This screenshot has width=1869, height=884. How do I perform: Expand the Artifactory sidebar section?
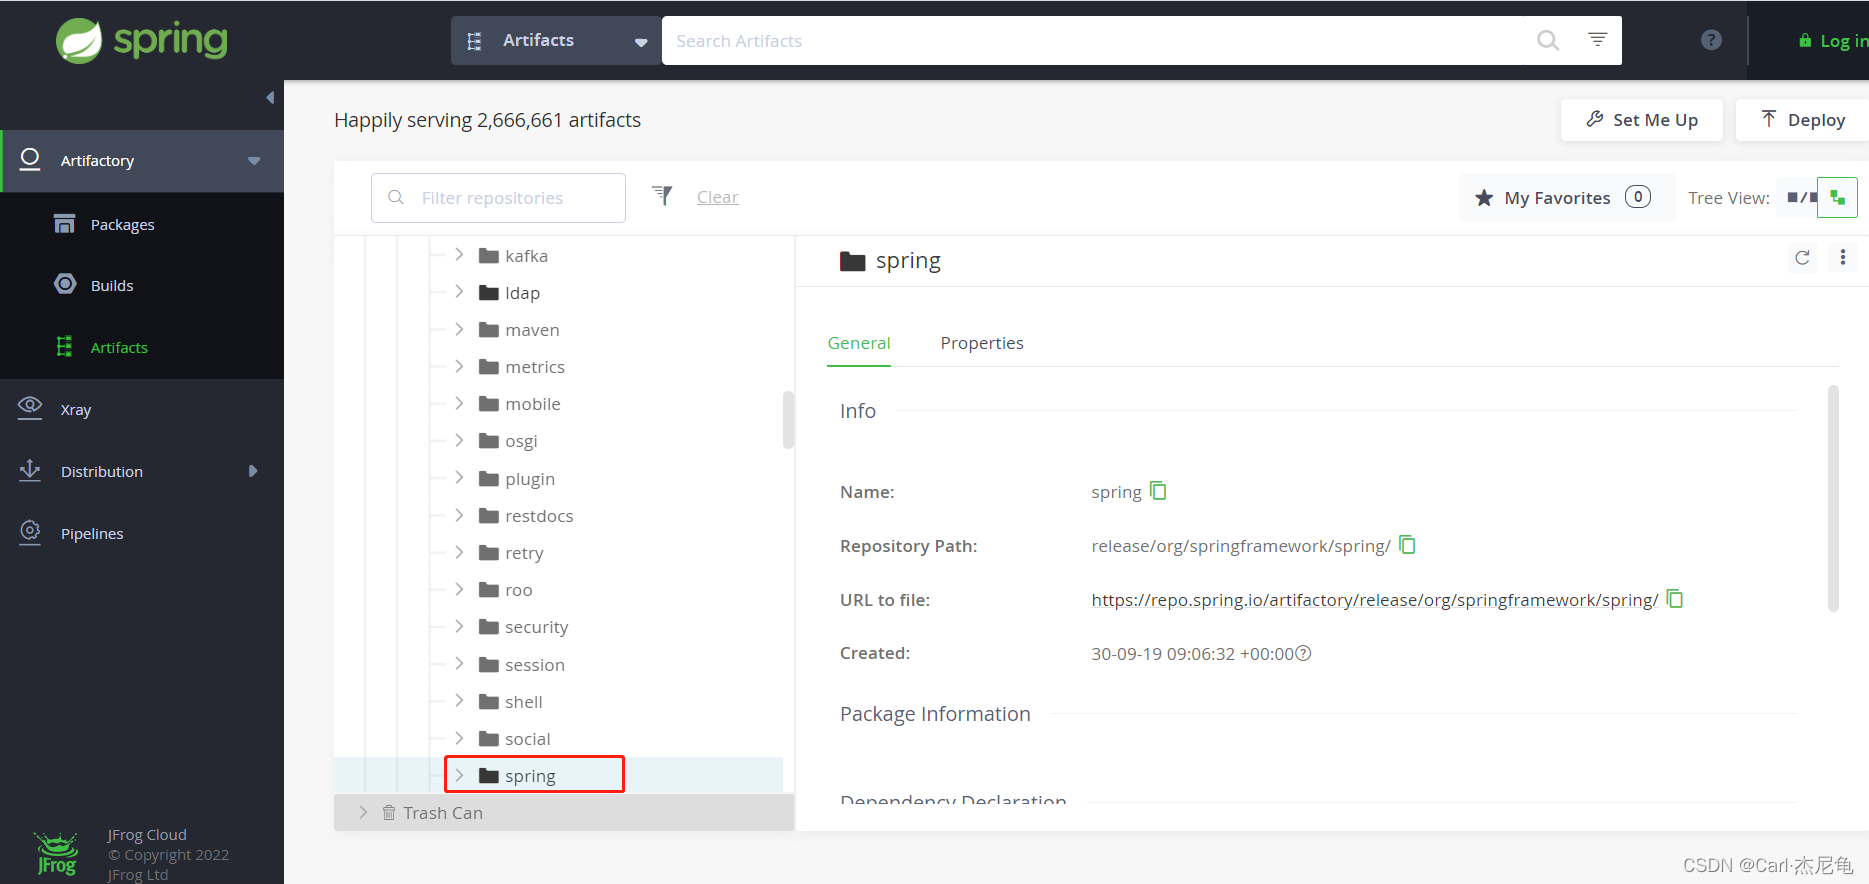click(142, 161)
